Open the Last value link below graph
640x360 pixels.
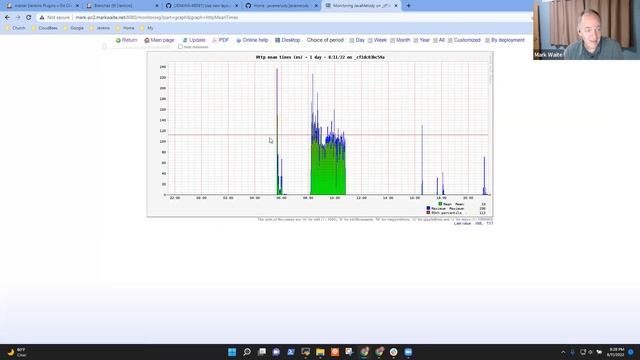point(462,223)
